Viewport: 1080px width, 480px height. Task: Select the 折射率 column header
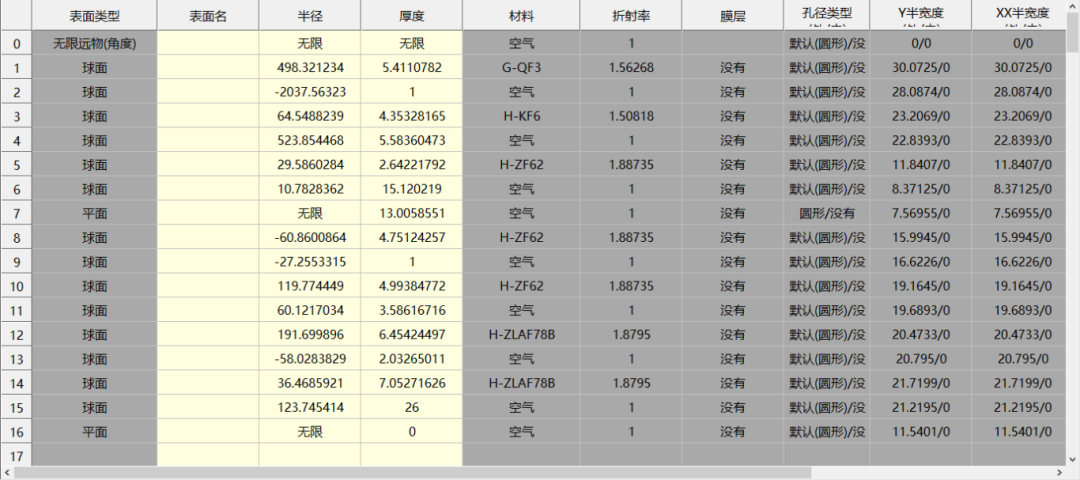point(631,15)
